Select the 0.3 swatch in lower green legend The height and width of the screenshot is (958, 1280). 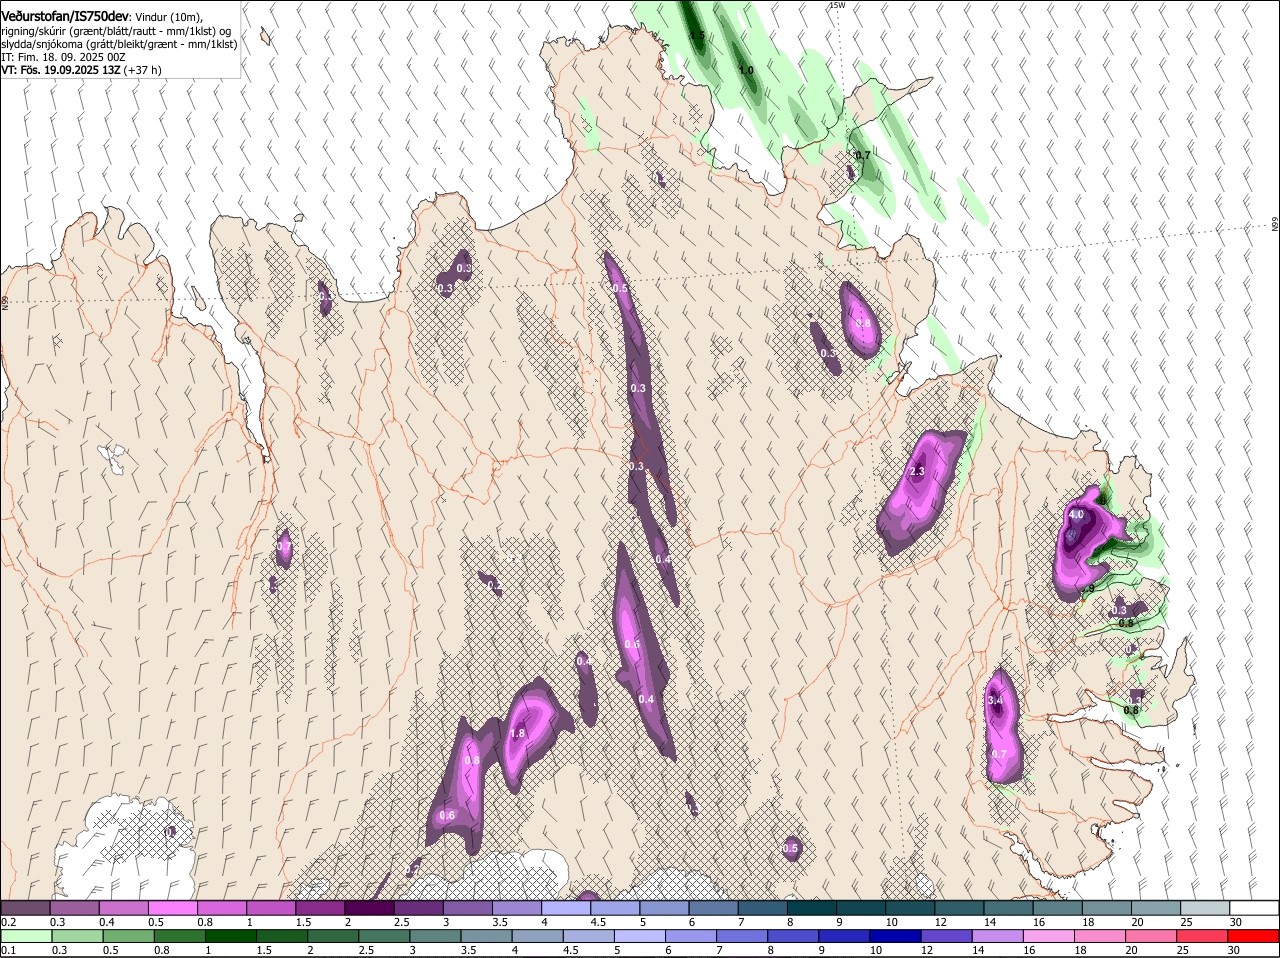(77, 936)
